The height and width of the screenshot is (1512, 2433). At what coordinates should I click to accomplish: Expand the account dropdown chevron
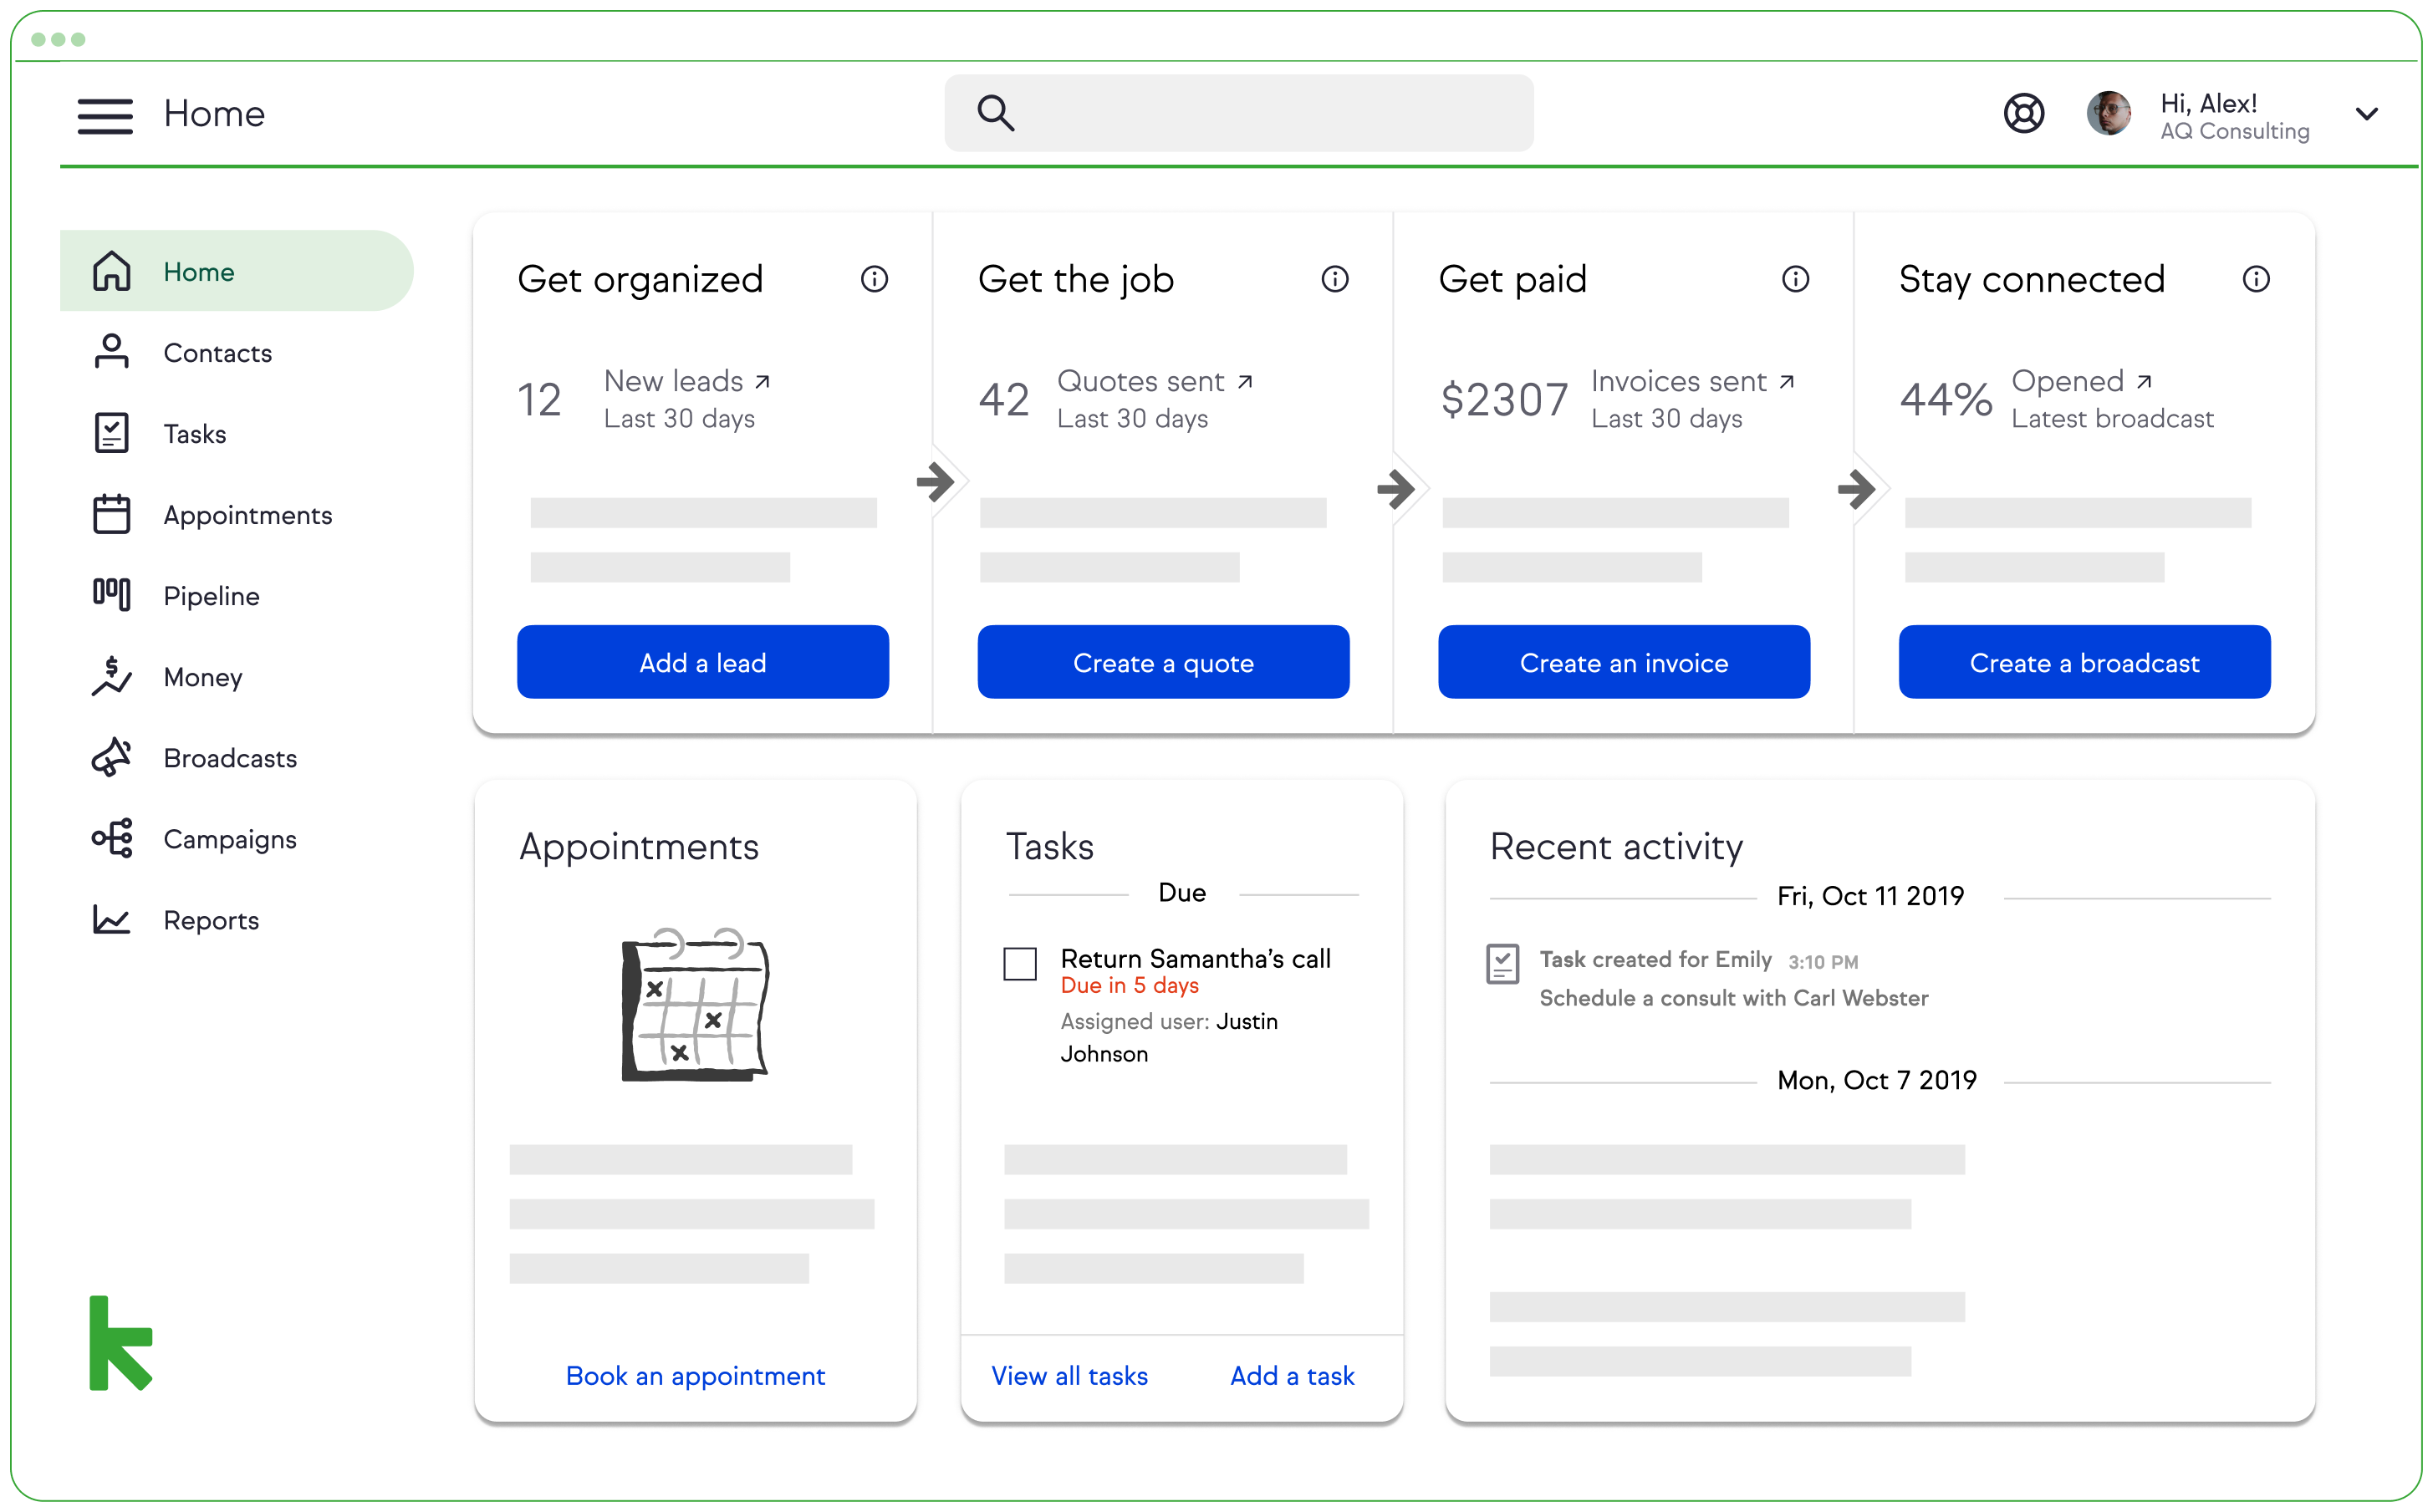[x=2366, y=114]
